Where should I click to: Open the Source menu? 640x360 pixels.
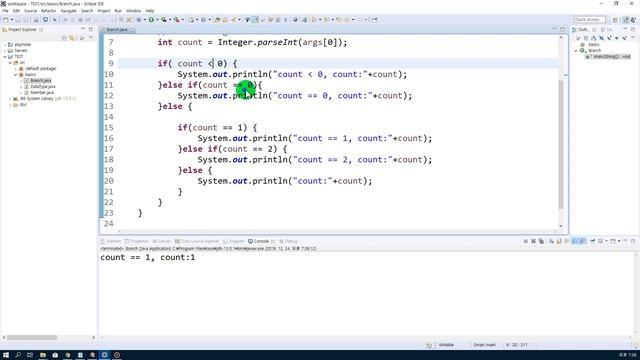30,11
